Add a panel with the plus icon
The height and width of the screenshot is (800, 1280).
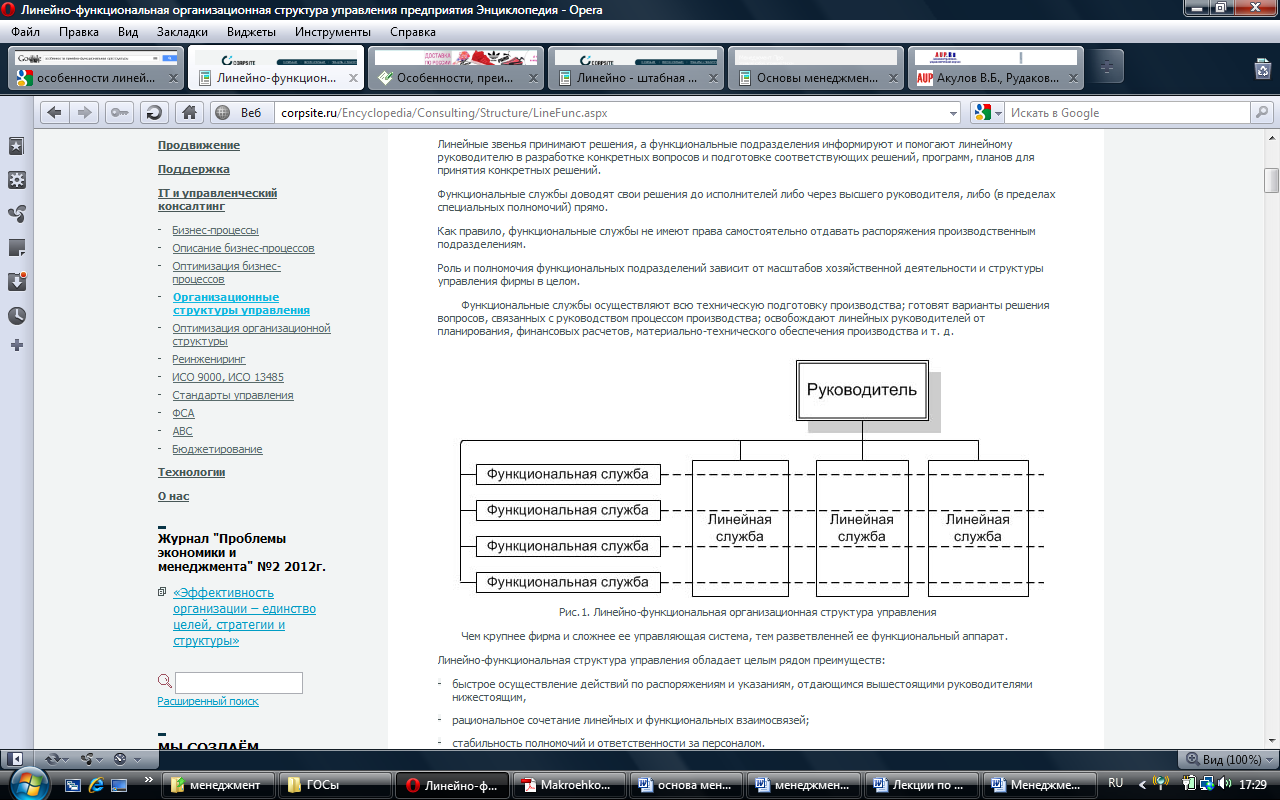17,345
